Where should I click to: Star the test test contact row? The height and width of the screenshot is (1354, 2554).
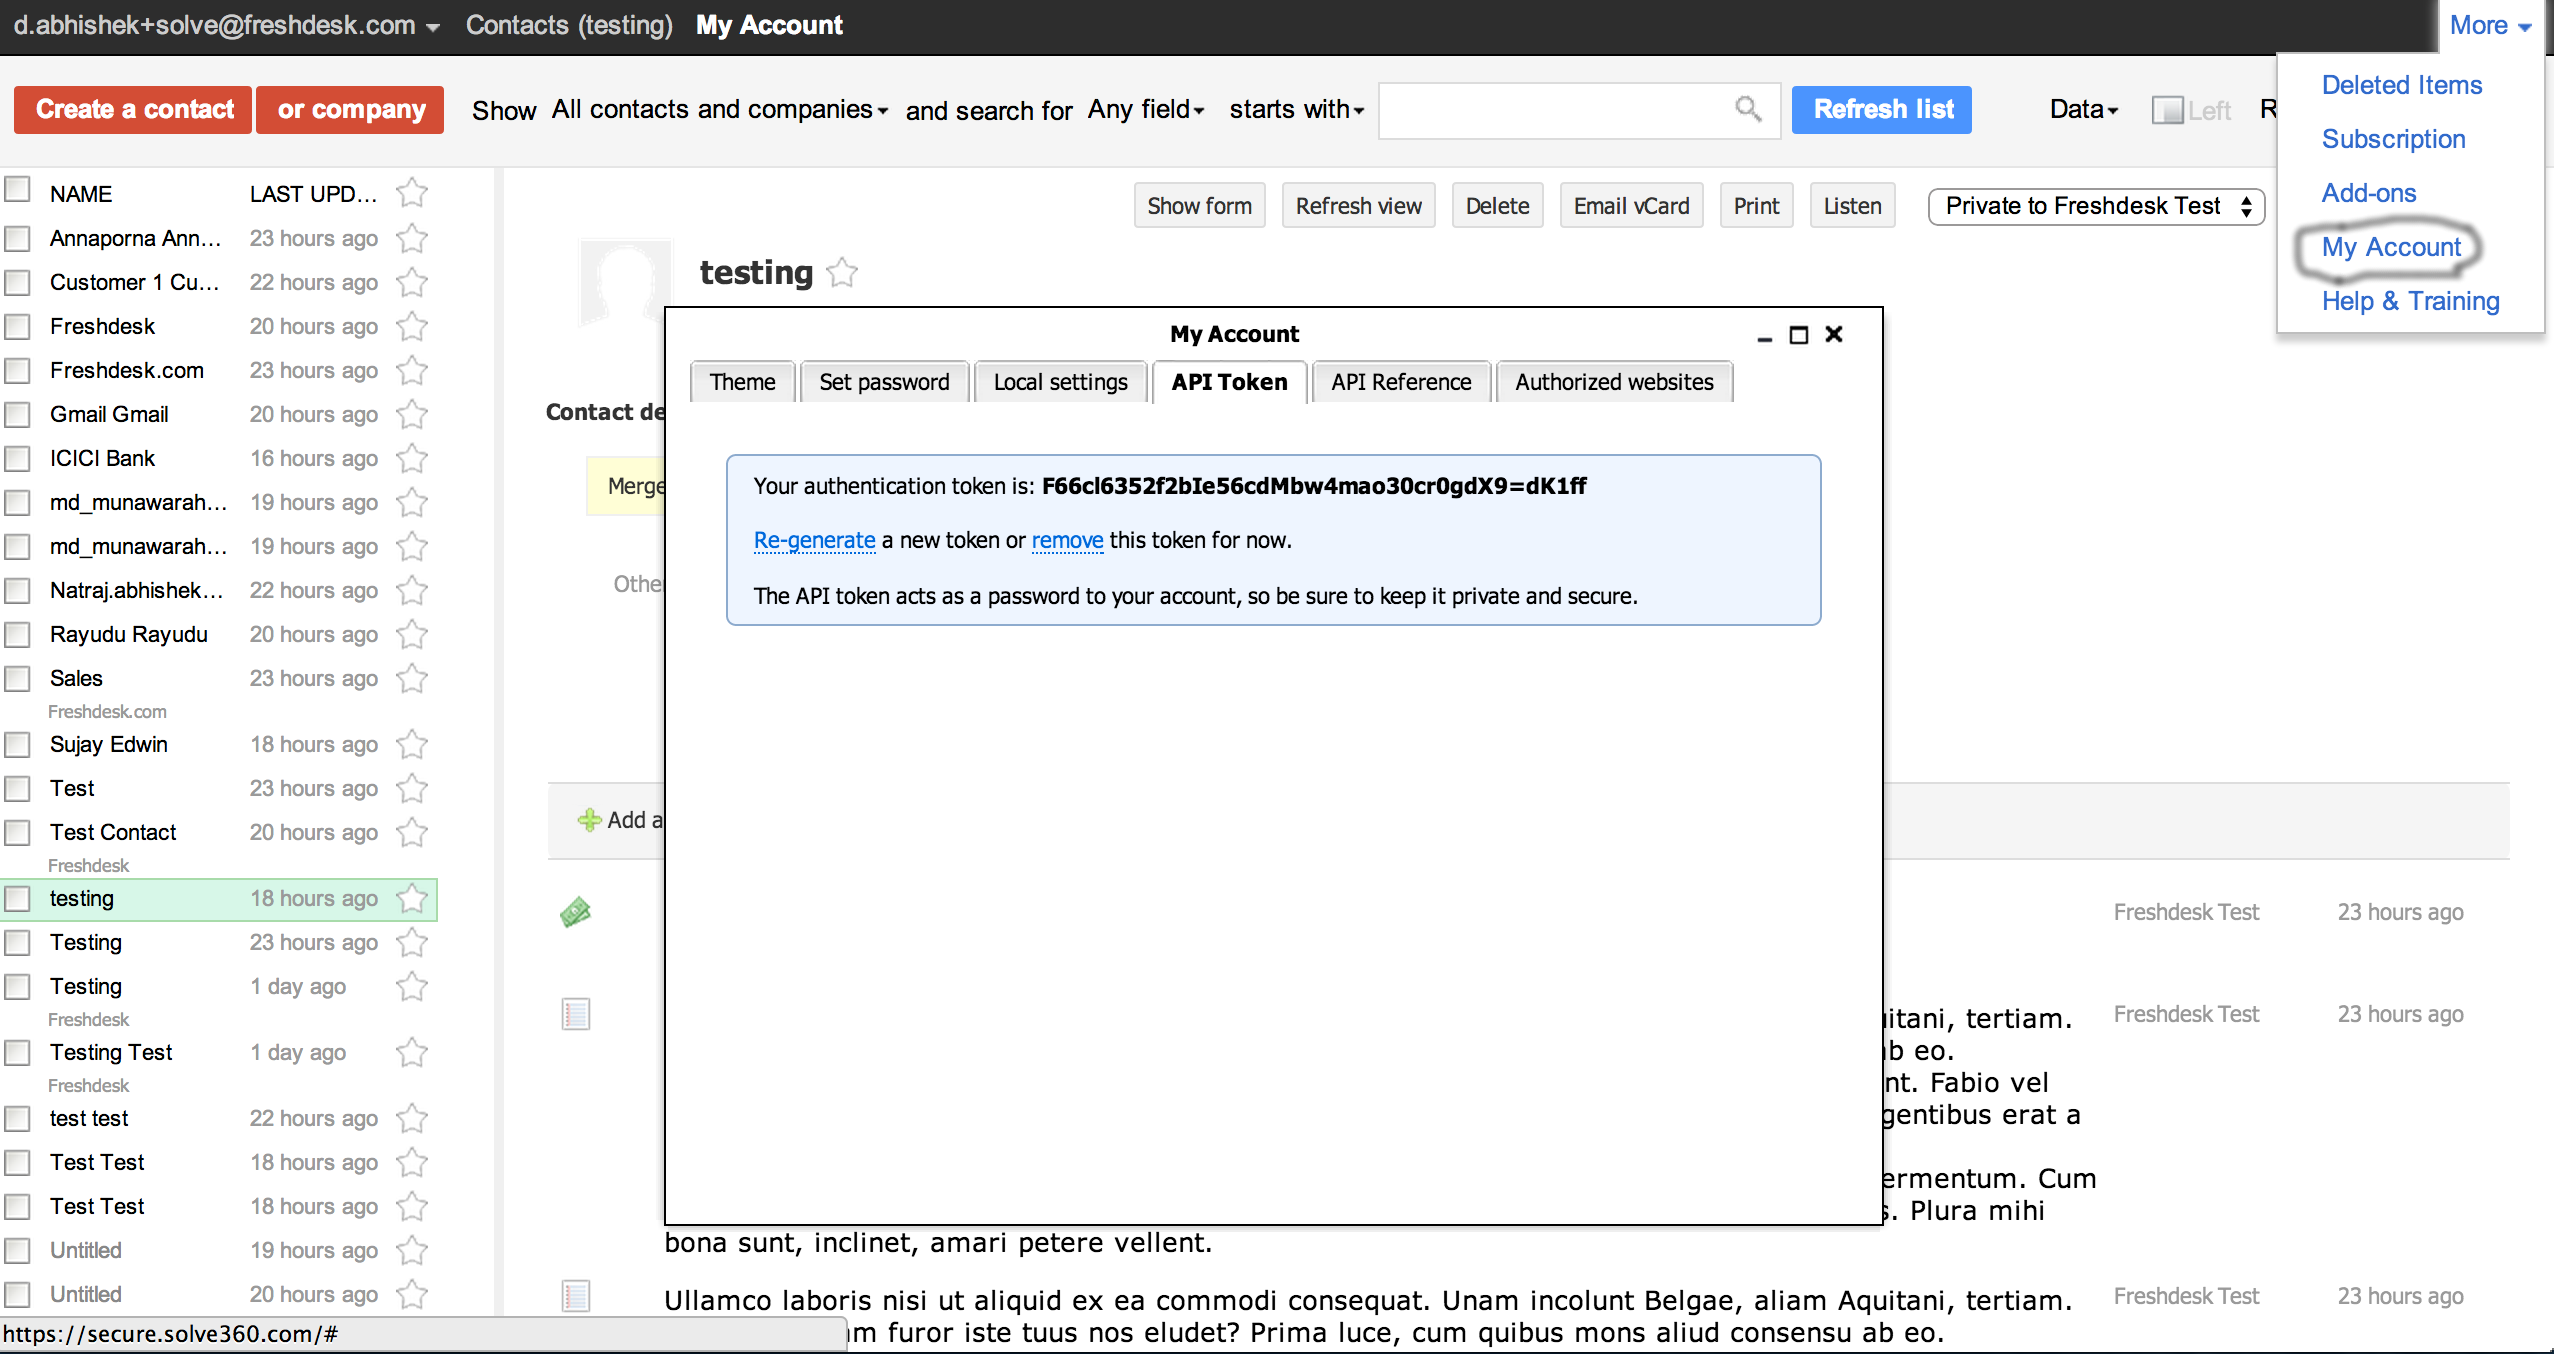(412, 1118)
